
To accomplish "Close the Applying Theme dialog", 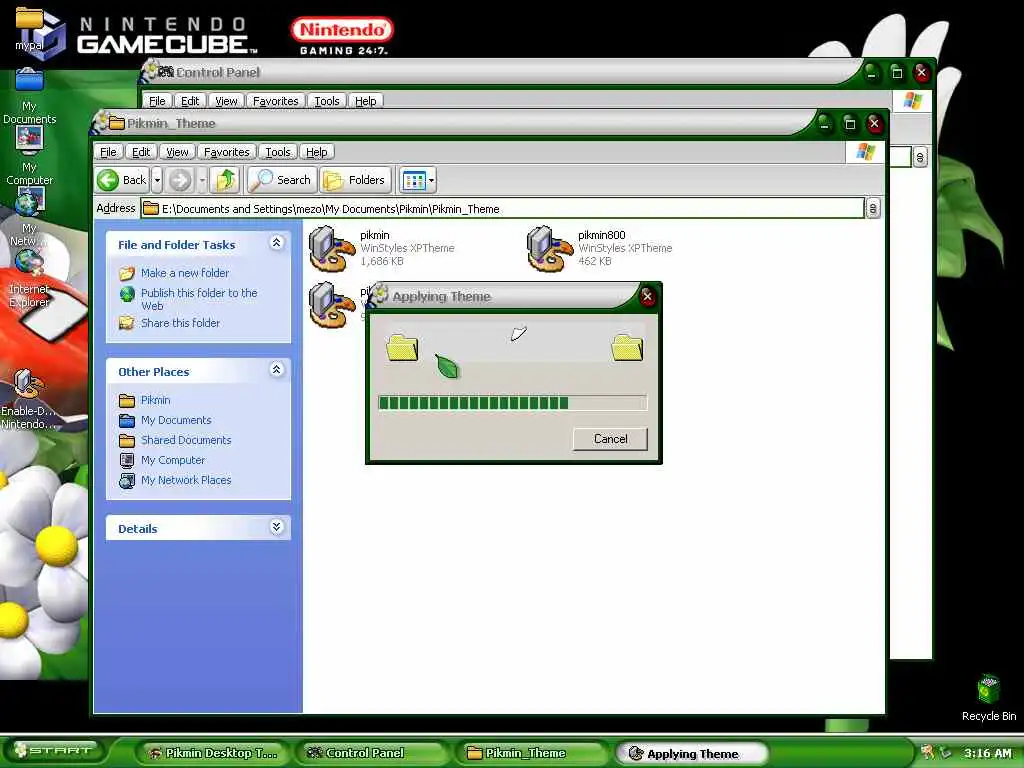I will [647, 296].
